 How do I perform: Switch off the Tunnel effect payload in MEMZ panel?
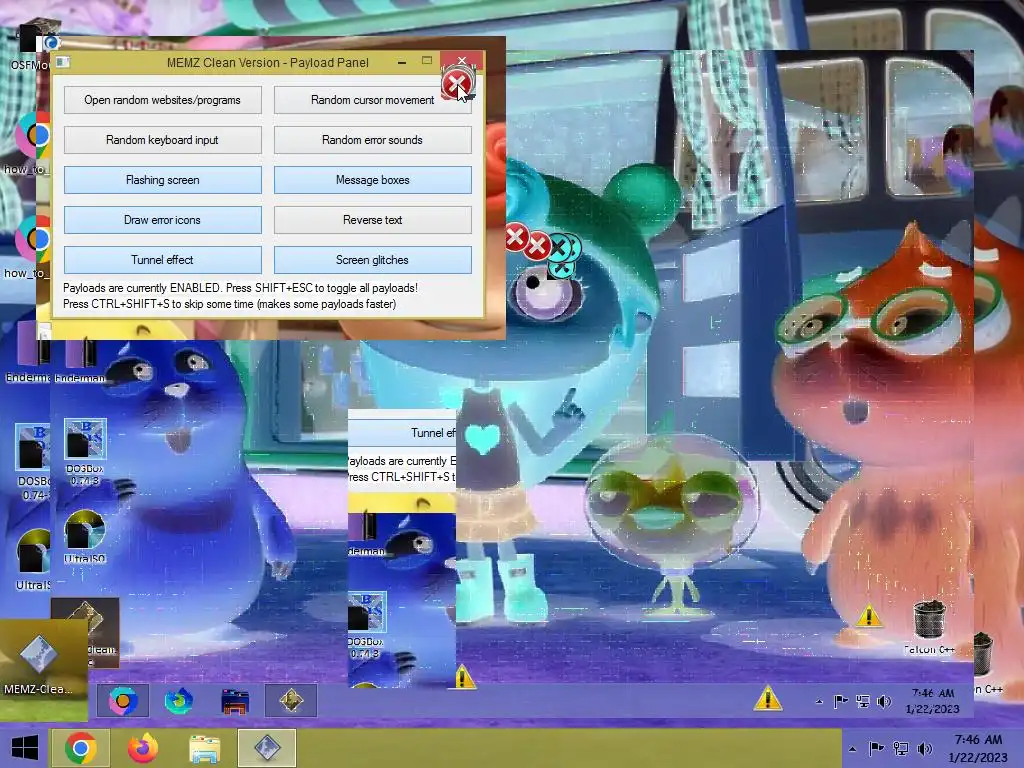163,260
